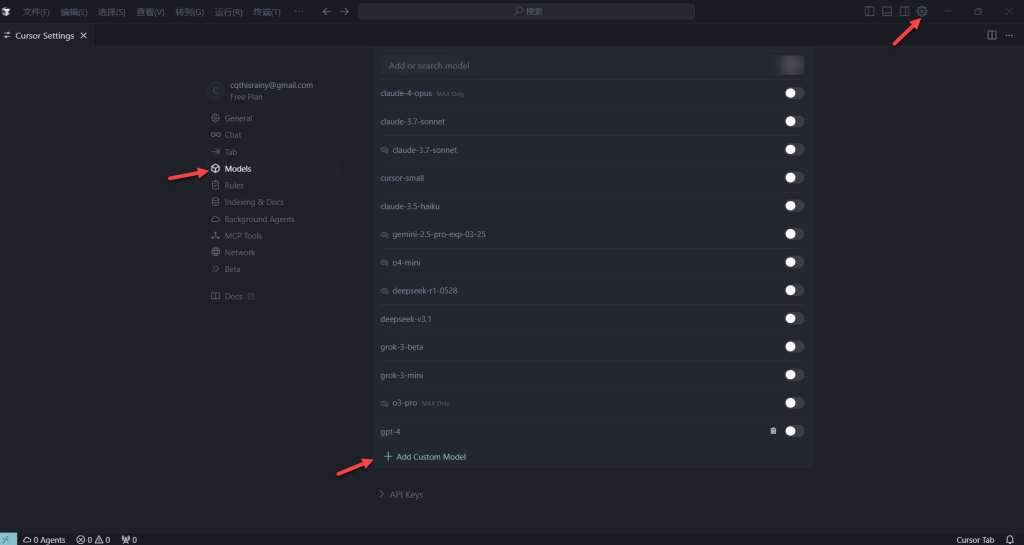Screen dimensions: 1024x545
Task: Click the thinking icon beside deepseek-r1-0528
Action: tap(384, 290)
